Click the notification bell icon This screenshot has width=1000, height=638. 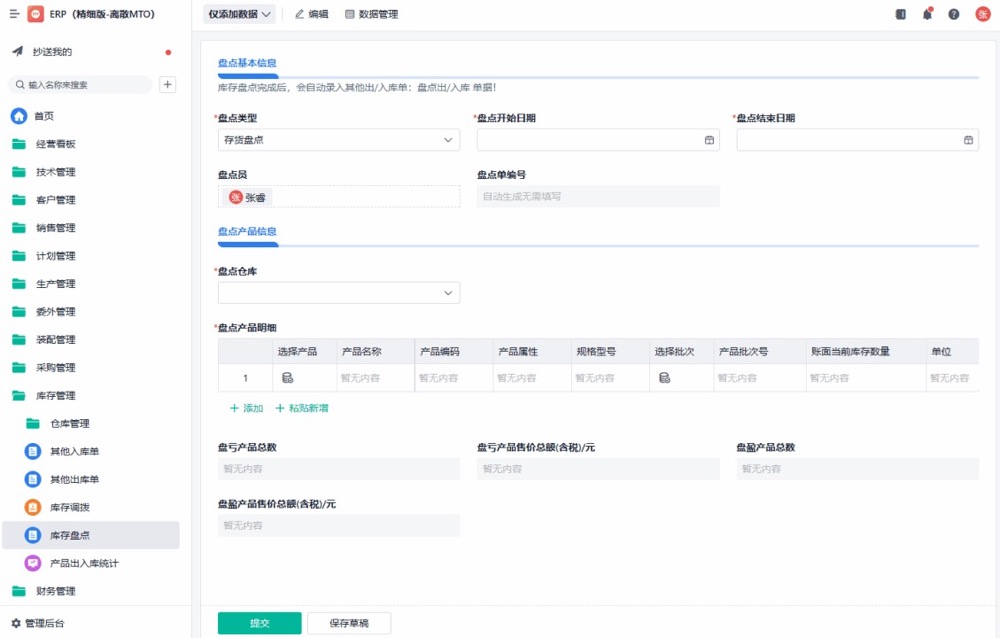[928, 14]
